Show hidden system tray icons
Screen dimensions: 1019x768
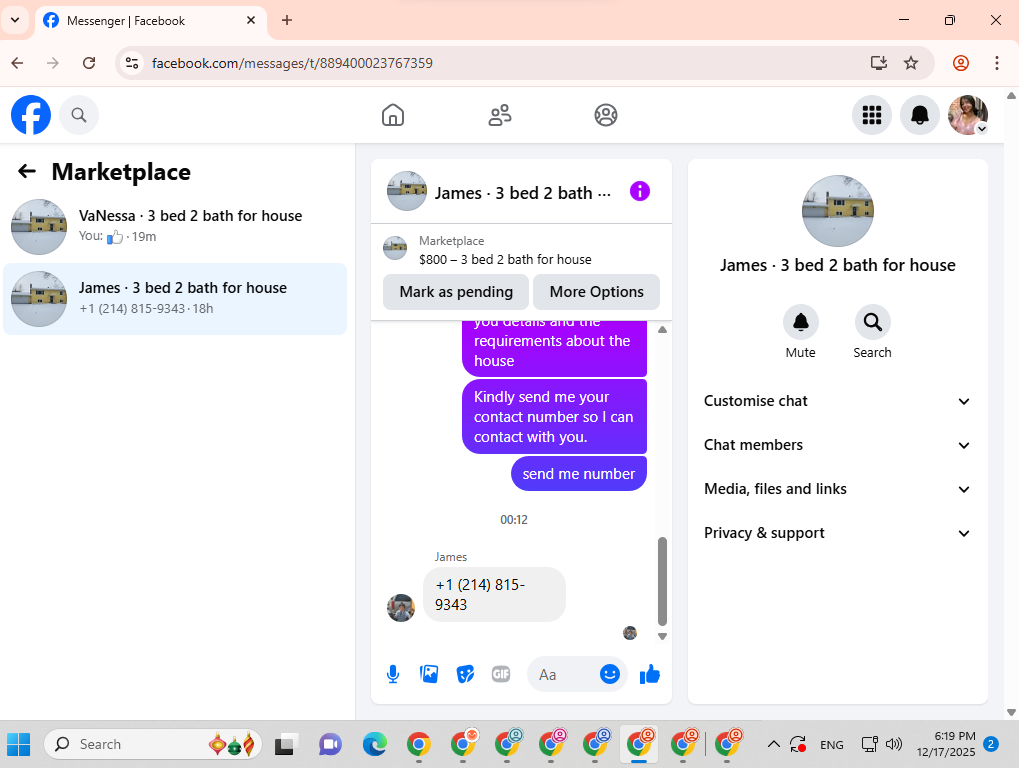coord(773,744)
